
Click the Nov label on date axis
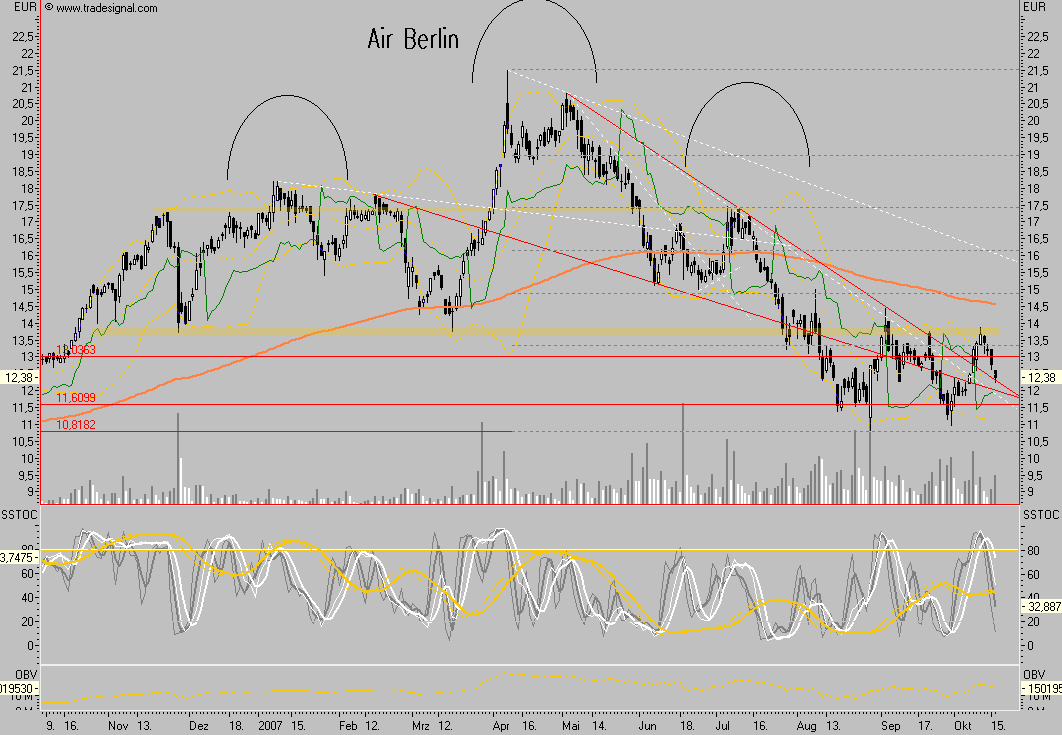point(117,724)
